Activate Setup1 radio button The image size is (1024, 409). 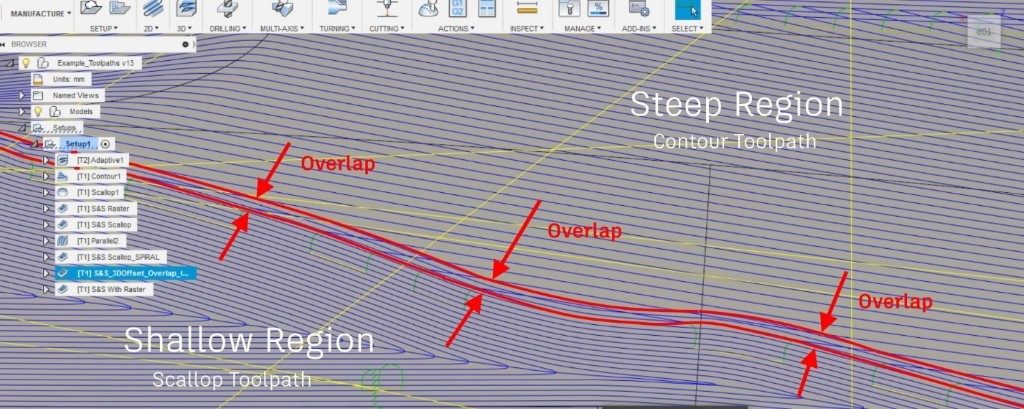pyautogui.click(x=106, y=144)
